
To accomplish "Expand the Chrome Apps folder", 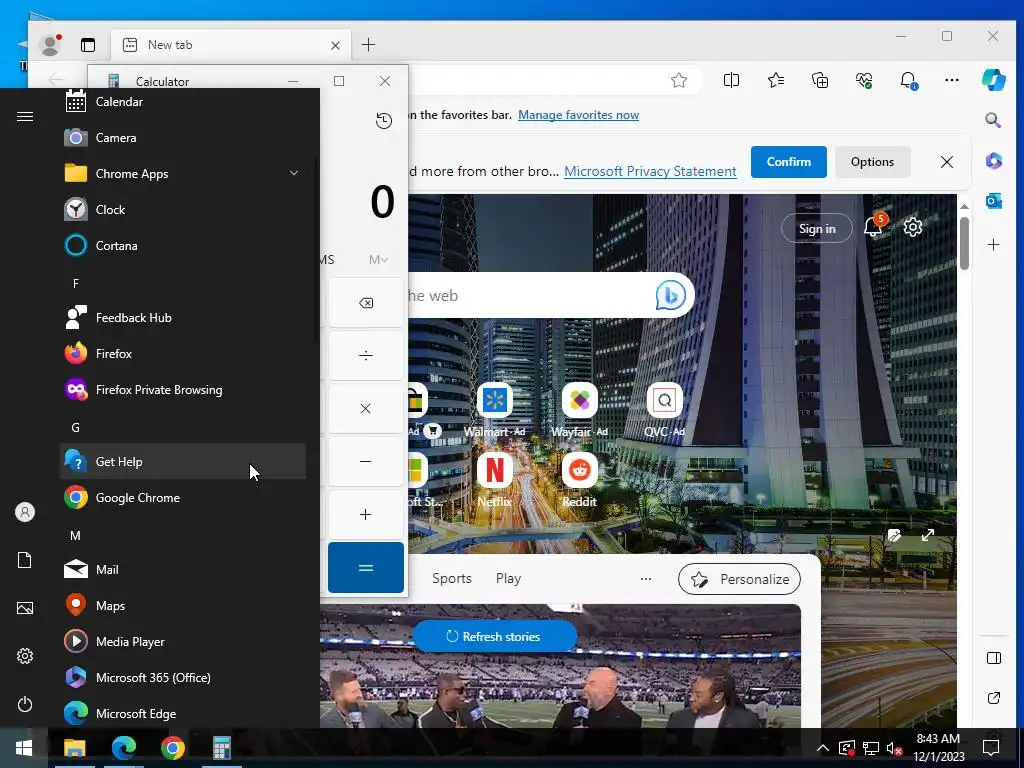I will [x=183, y=174].
